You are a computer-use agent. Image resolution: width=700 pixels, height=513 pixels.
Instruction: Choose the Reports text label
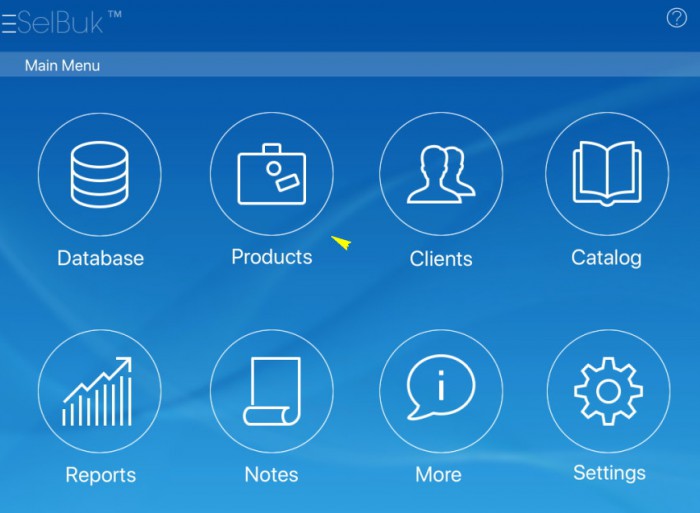100,475
